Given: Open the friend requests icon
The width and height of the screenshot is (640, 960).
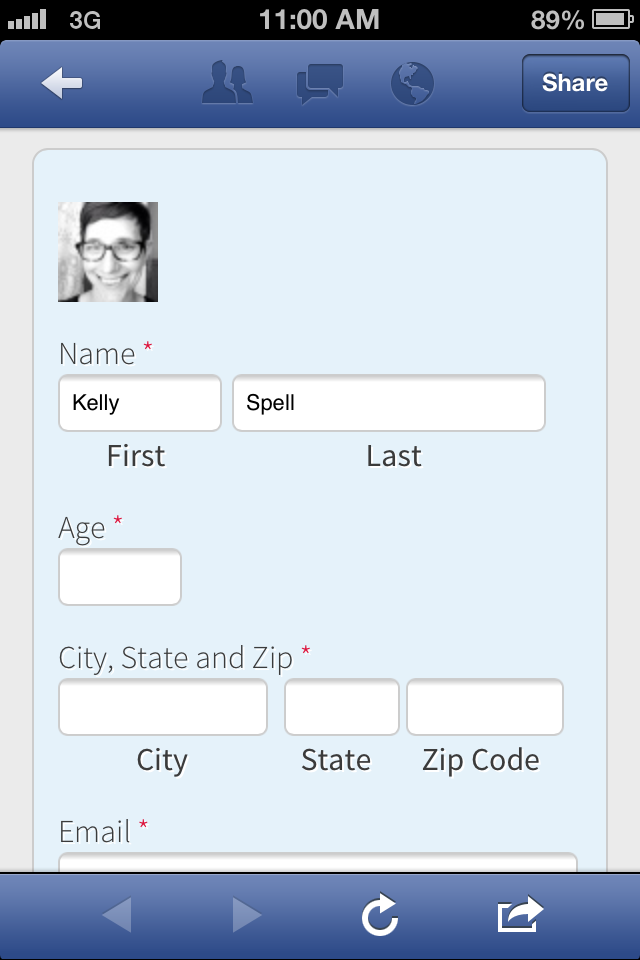Looking at the screenshot, I should click(228, 84).
